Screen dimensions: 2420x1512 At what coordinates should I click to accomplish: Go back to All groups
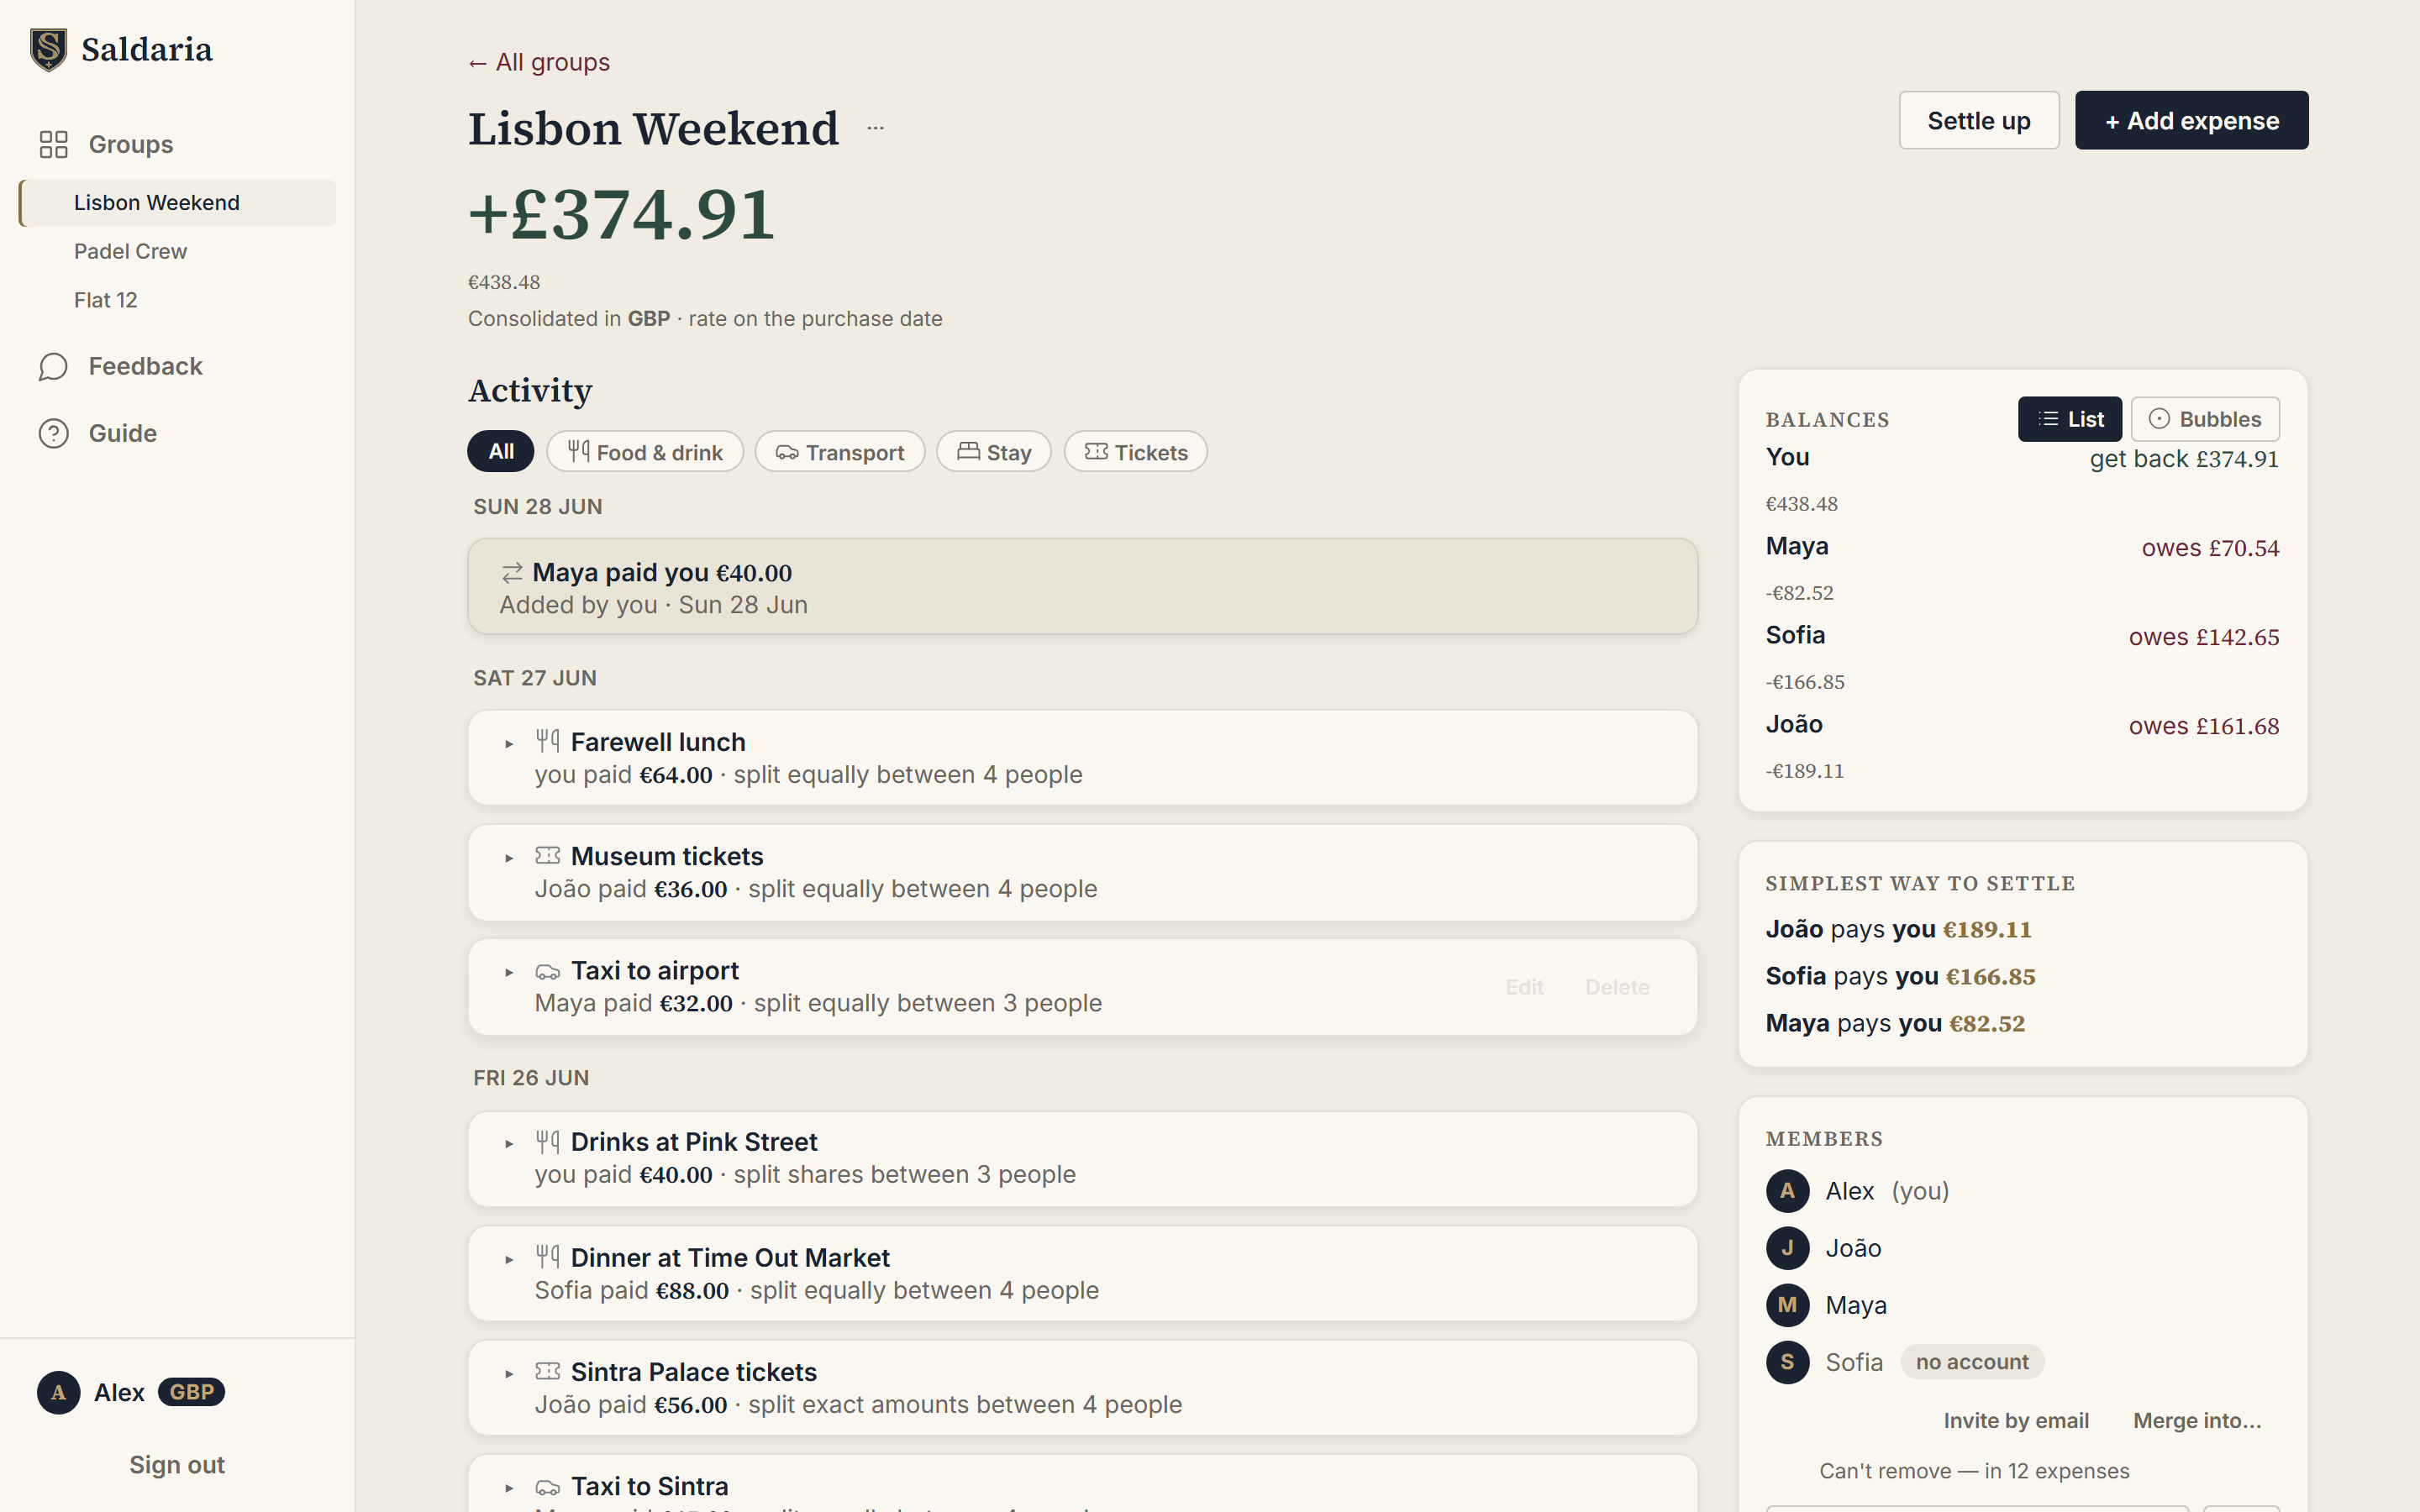[x=539, y=62]
